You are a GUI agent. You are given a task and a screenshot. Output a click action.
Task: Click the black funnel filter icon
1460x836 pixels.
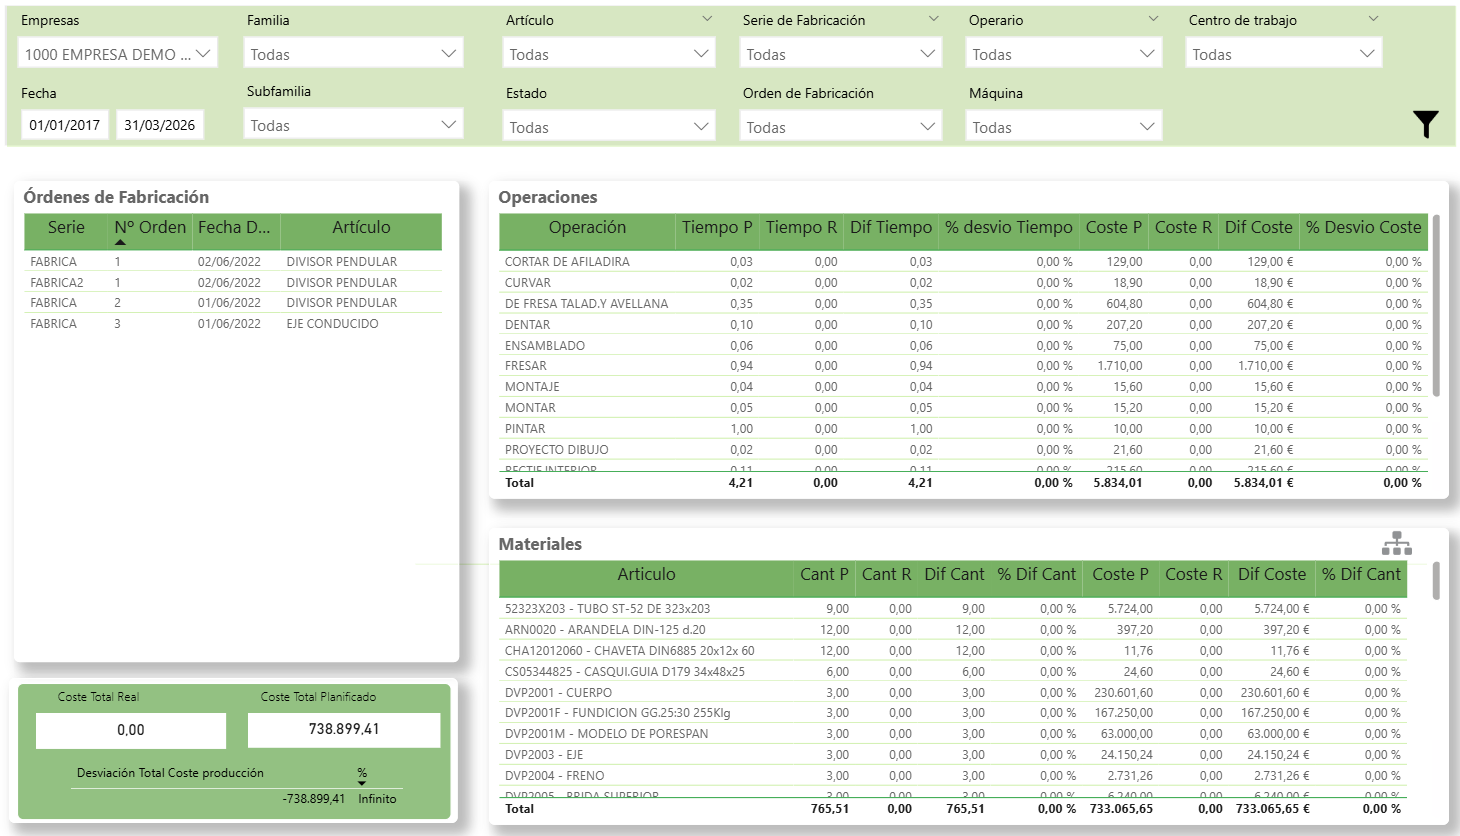(x=1425, y=124)
